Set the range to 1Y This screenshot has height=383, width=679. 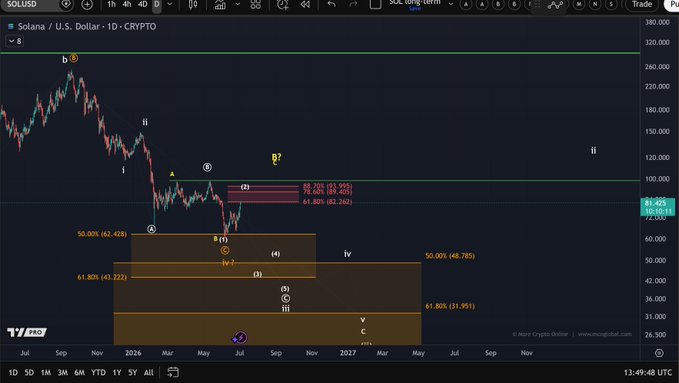click(x=117, y=373)
